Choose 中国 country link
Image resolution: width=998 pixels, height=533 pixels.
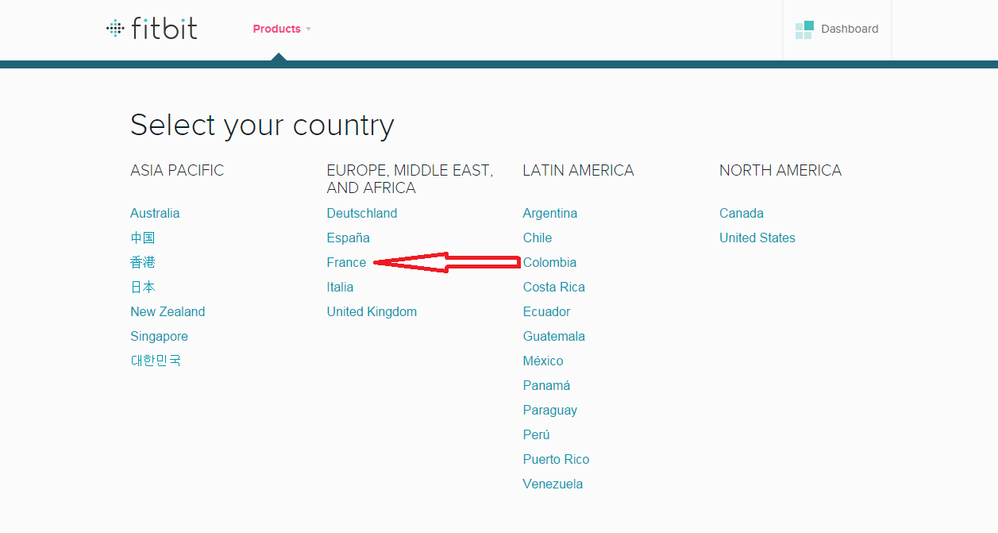[x=143, y=238]
